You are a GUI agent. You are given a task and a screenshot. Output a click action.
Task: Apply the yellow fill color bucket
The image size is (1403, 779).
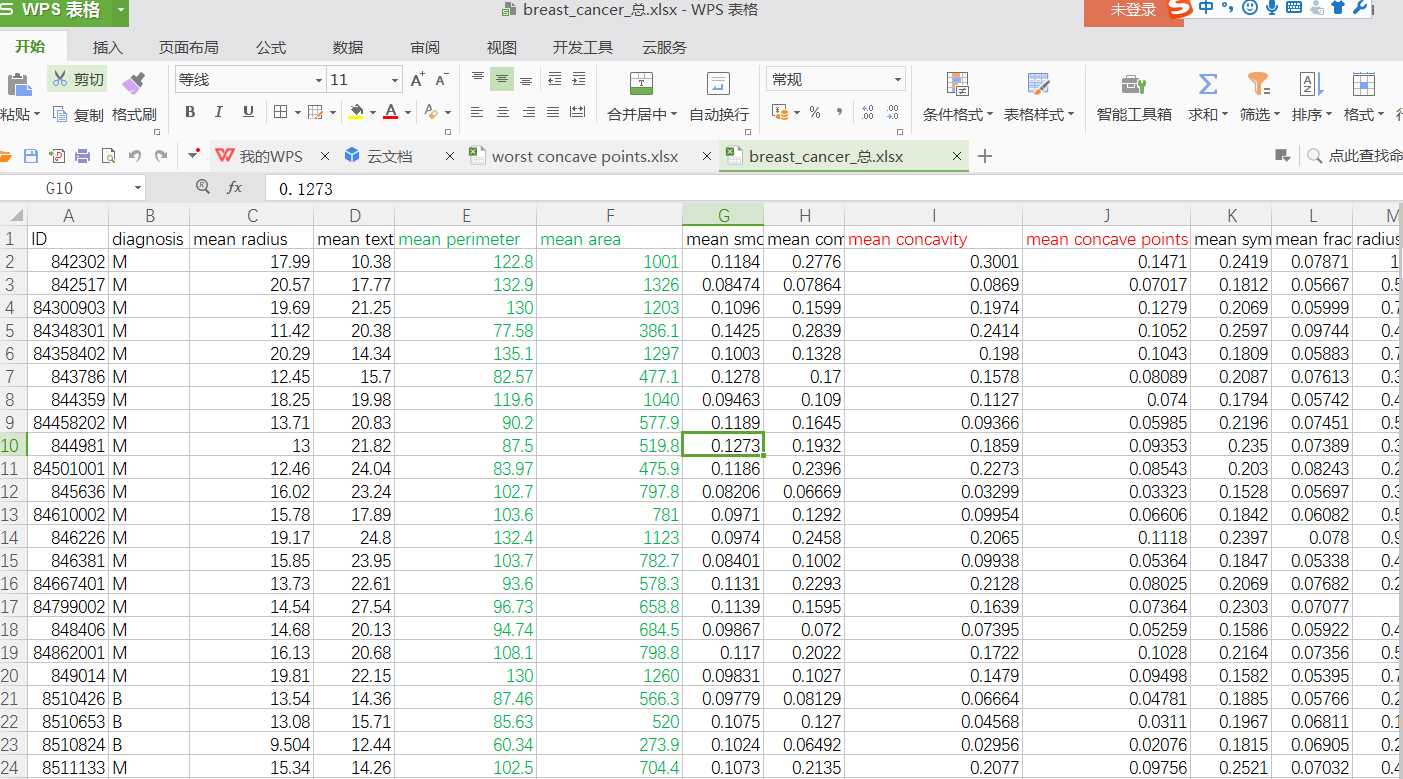356,112
